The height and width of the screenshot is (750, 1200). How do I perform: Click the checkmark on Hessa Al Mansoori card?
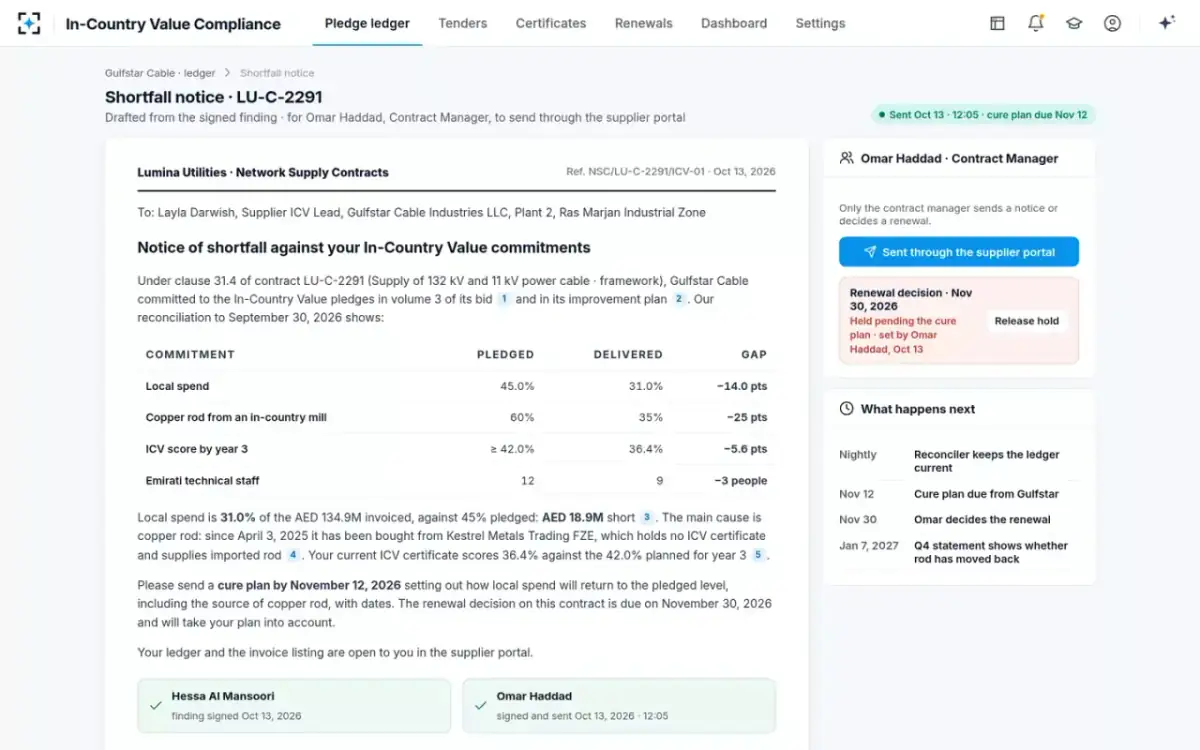click(x=155, y=705)
